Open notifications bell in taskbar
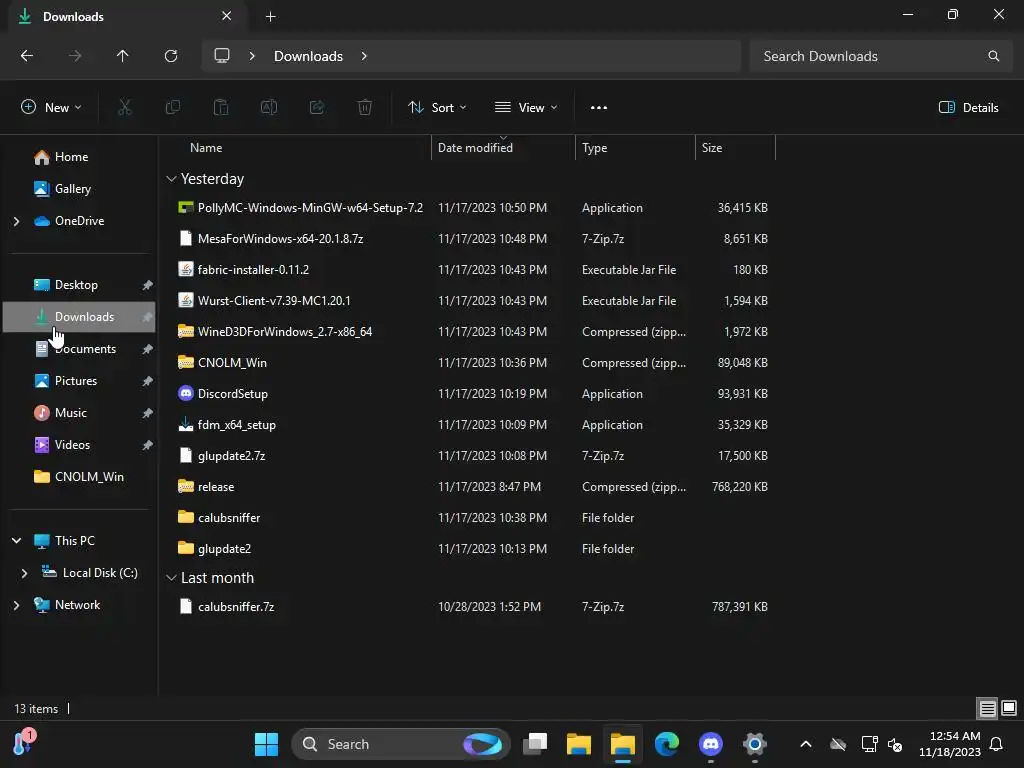Image resolution: width=1024 pixels, height=768 pixels. 997,744
